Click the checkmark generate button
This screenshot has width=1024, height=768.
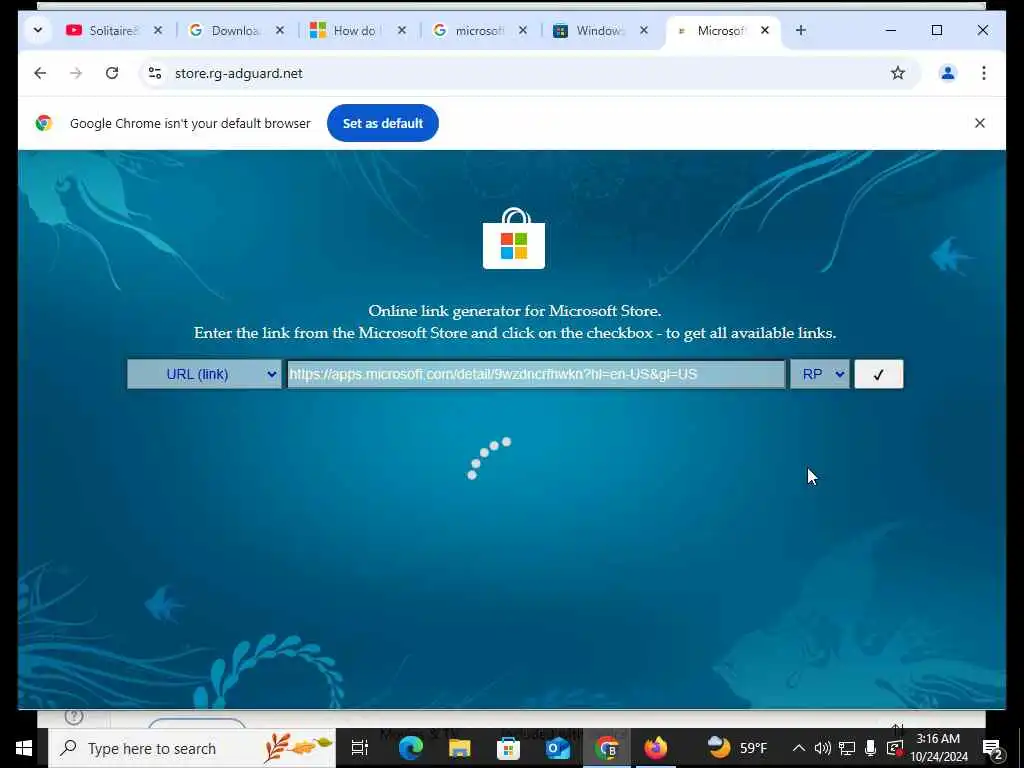coord(878,374)
